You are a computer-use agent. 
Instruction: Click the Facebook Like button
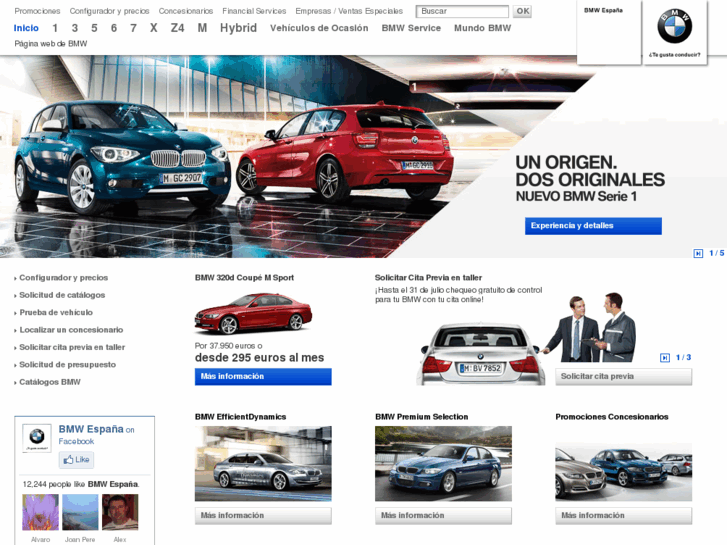(77, 460)
